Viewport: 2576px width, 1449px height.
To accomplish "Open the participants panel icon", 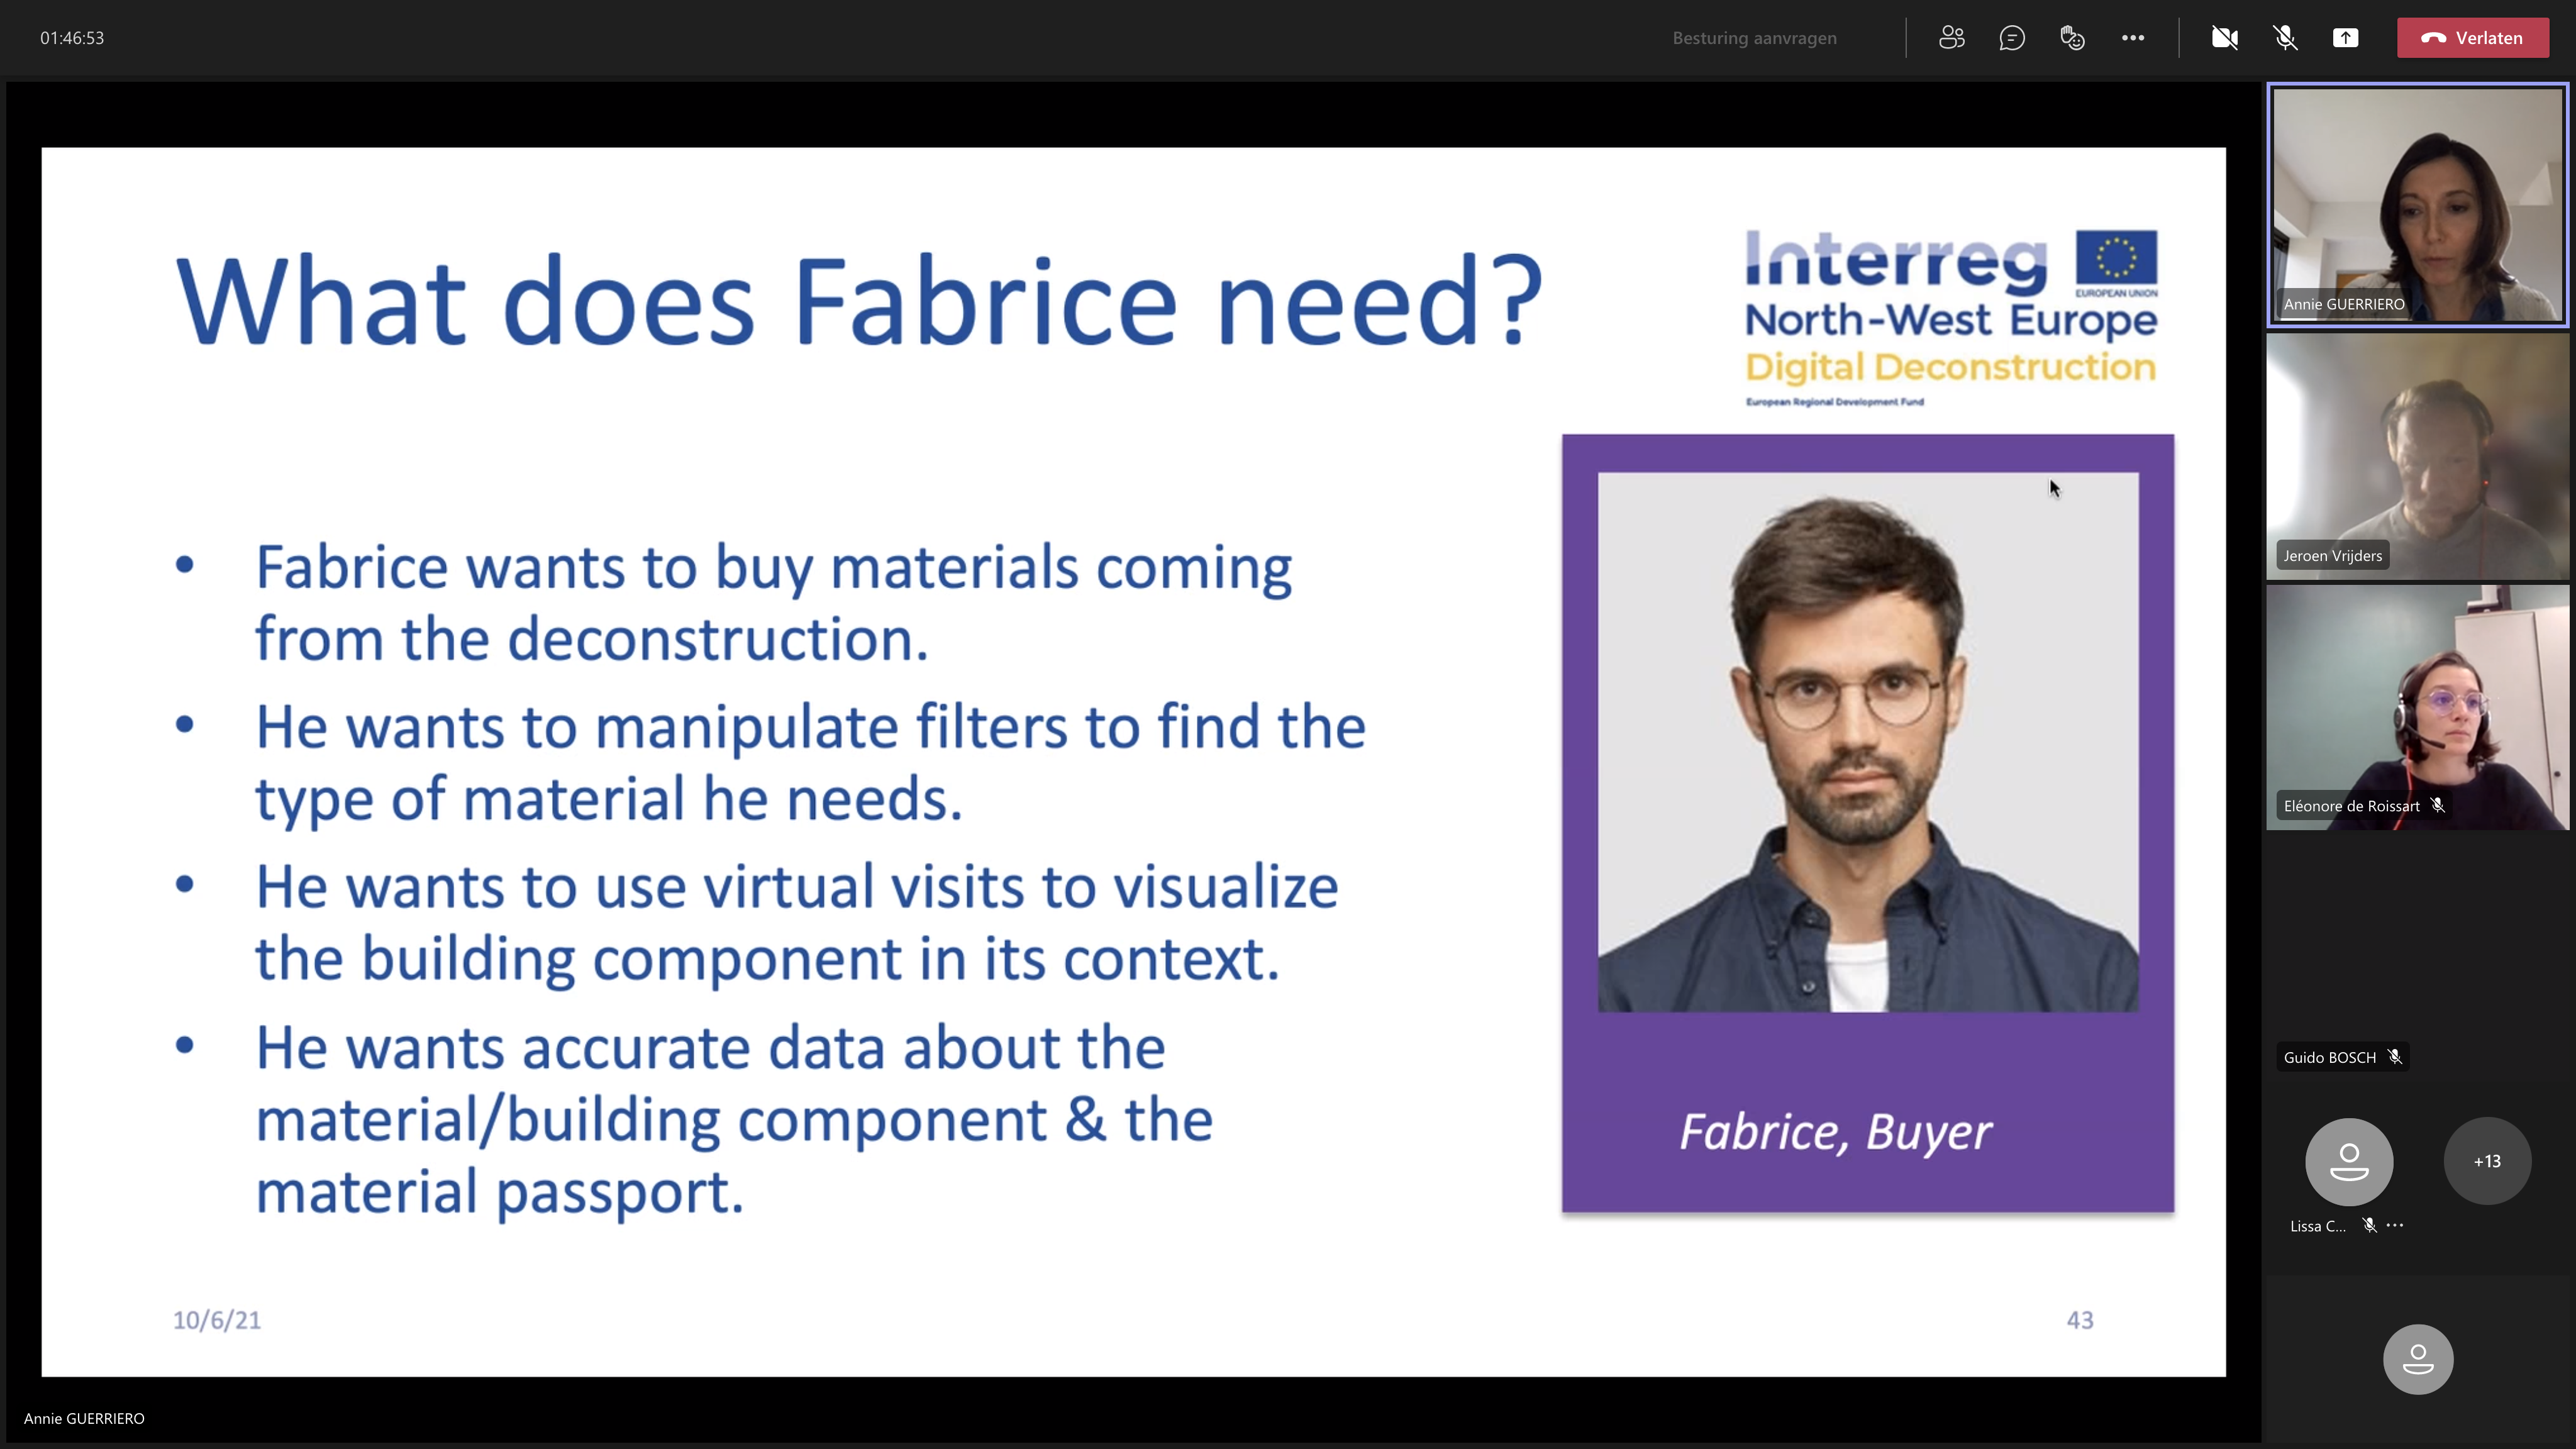I will tap(1951, 38).
